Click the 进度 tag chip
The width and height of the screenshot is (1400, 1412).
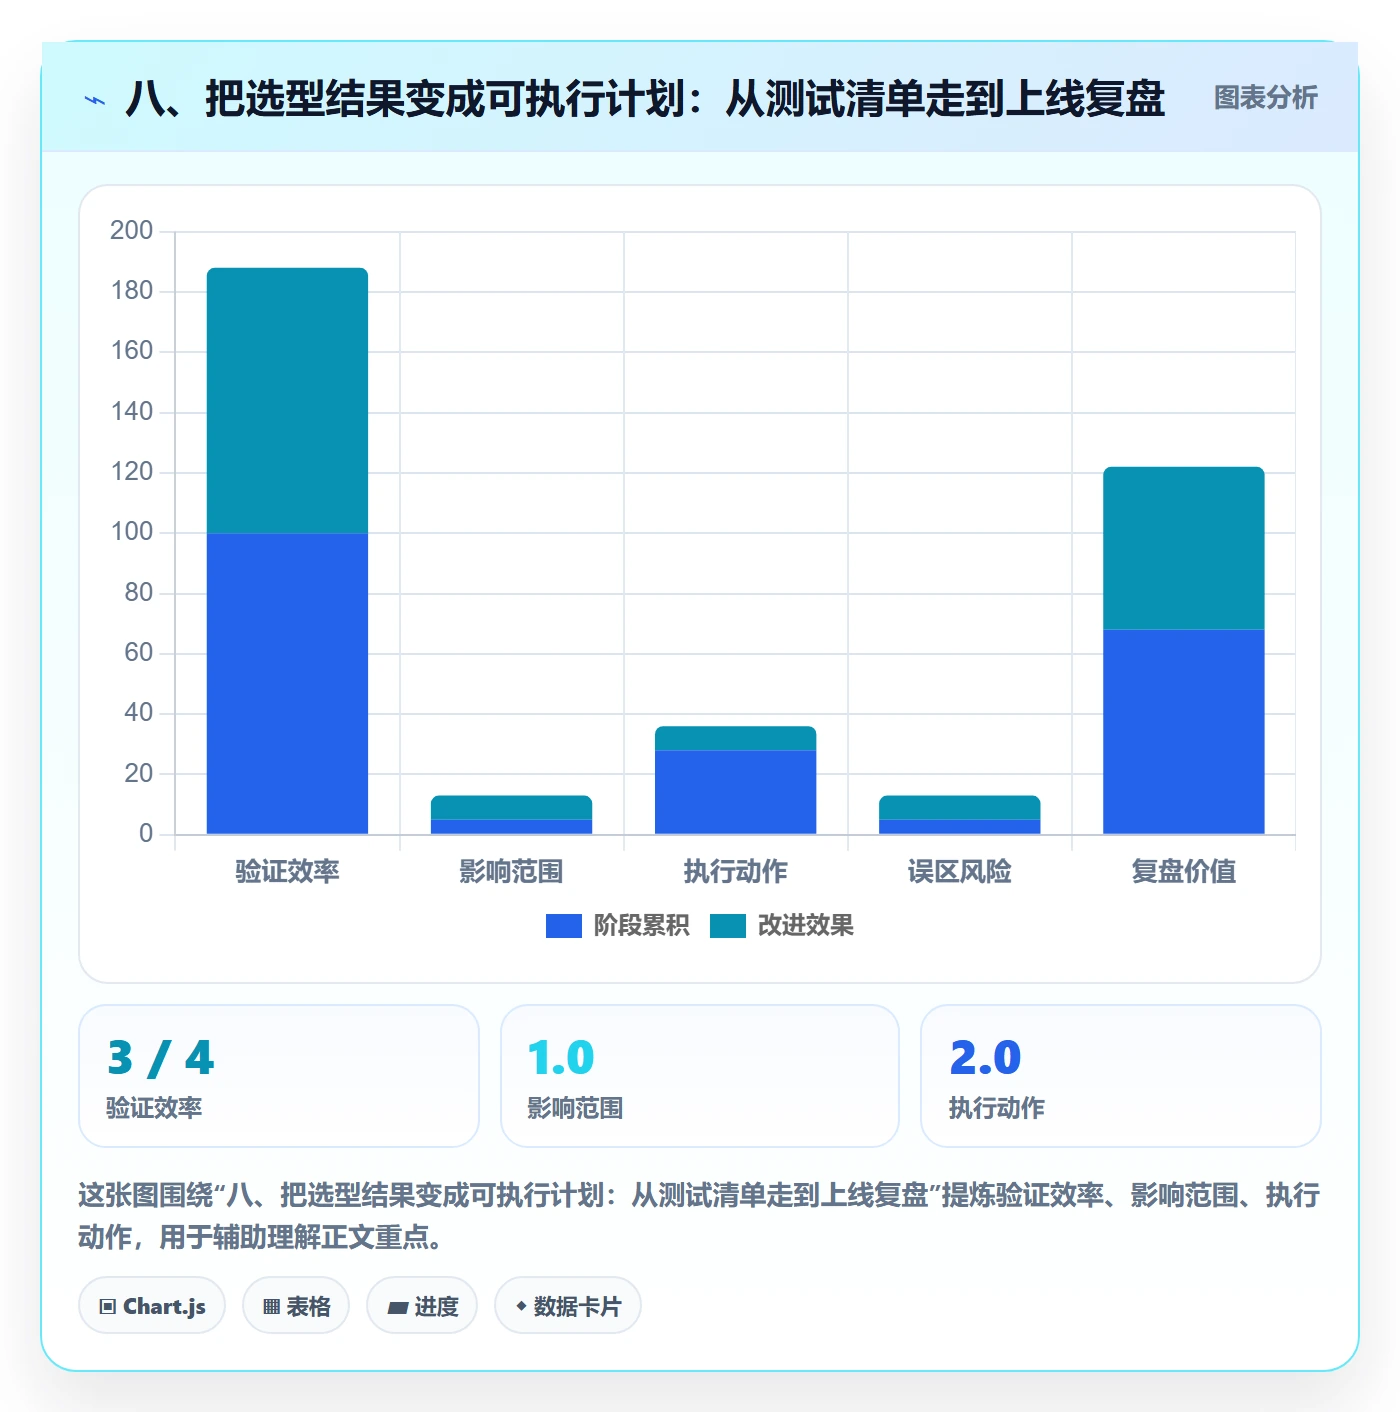tap(422, 1306)
